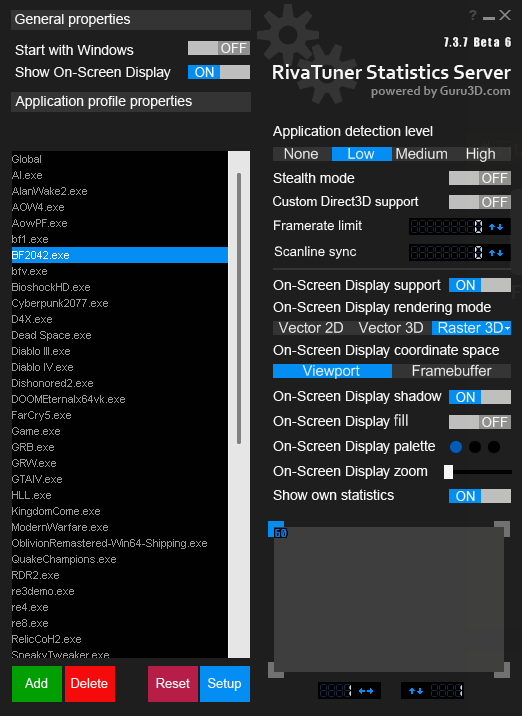522x716 pixels.
Task: Select Vector 2D rendering mode
Action: pyautogui.click(x=311, y=328)
